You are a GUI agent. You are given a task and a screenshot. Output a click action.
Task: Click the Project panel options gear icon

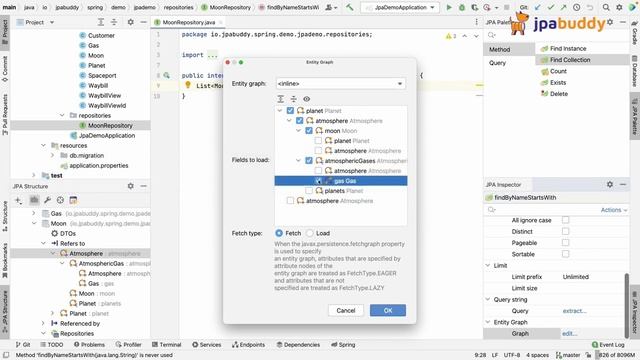(x=131, y=22)
